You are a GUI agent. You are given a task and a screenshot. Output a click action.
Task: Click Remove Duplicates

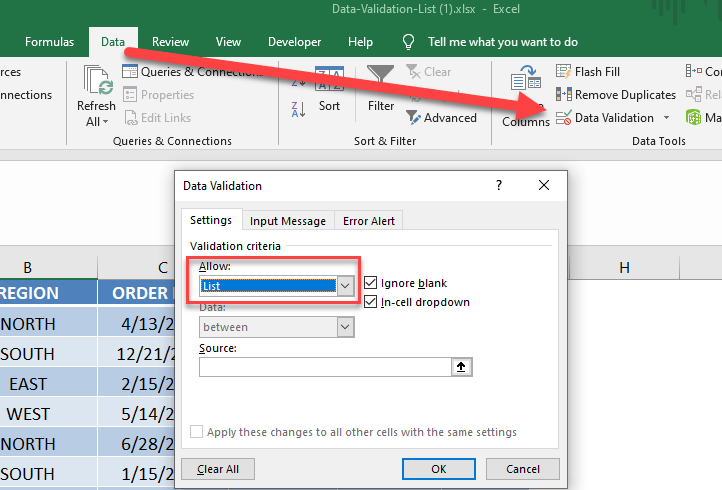616,95
